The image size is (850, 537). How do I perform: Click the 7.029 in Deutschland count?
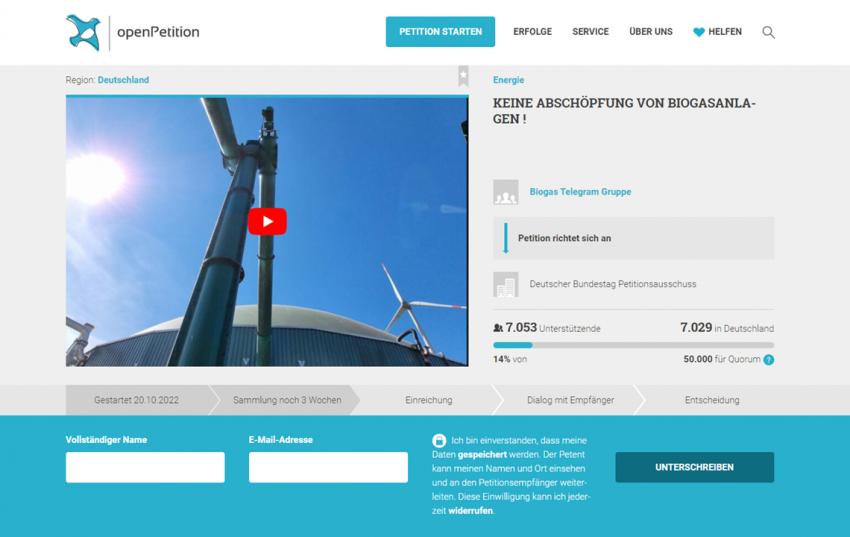727,328
